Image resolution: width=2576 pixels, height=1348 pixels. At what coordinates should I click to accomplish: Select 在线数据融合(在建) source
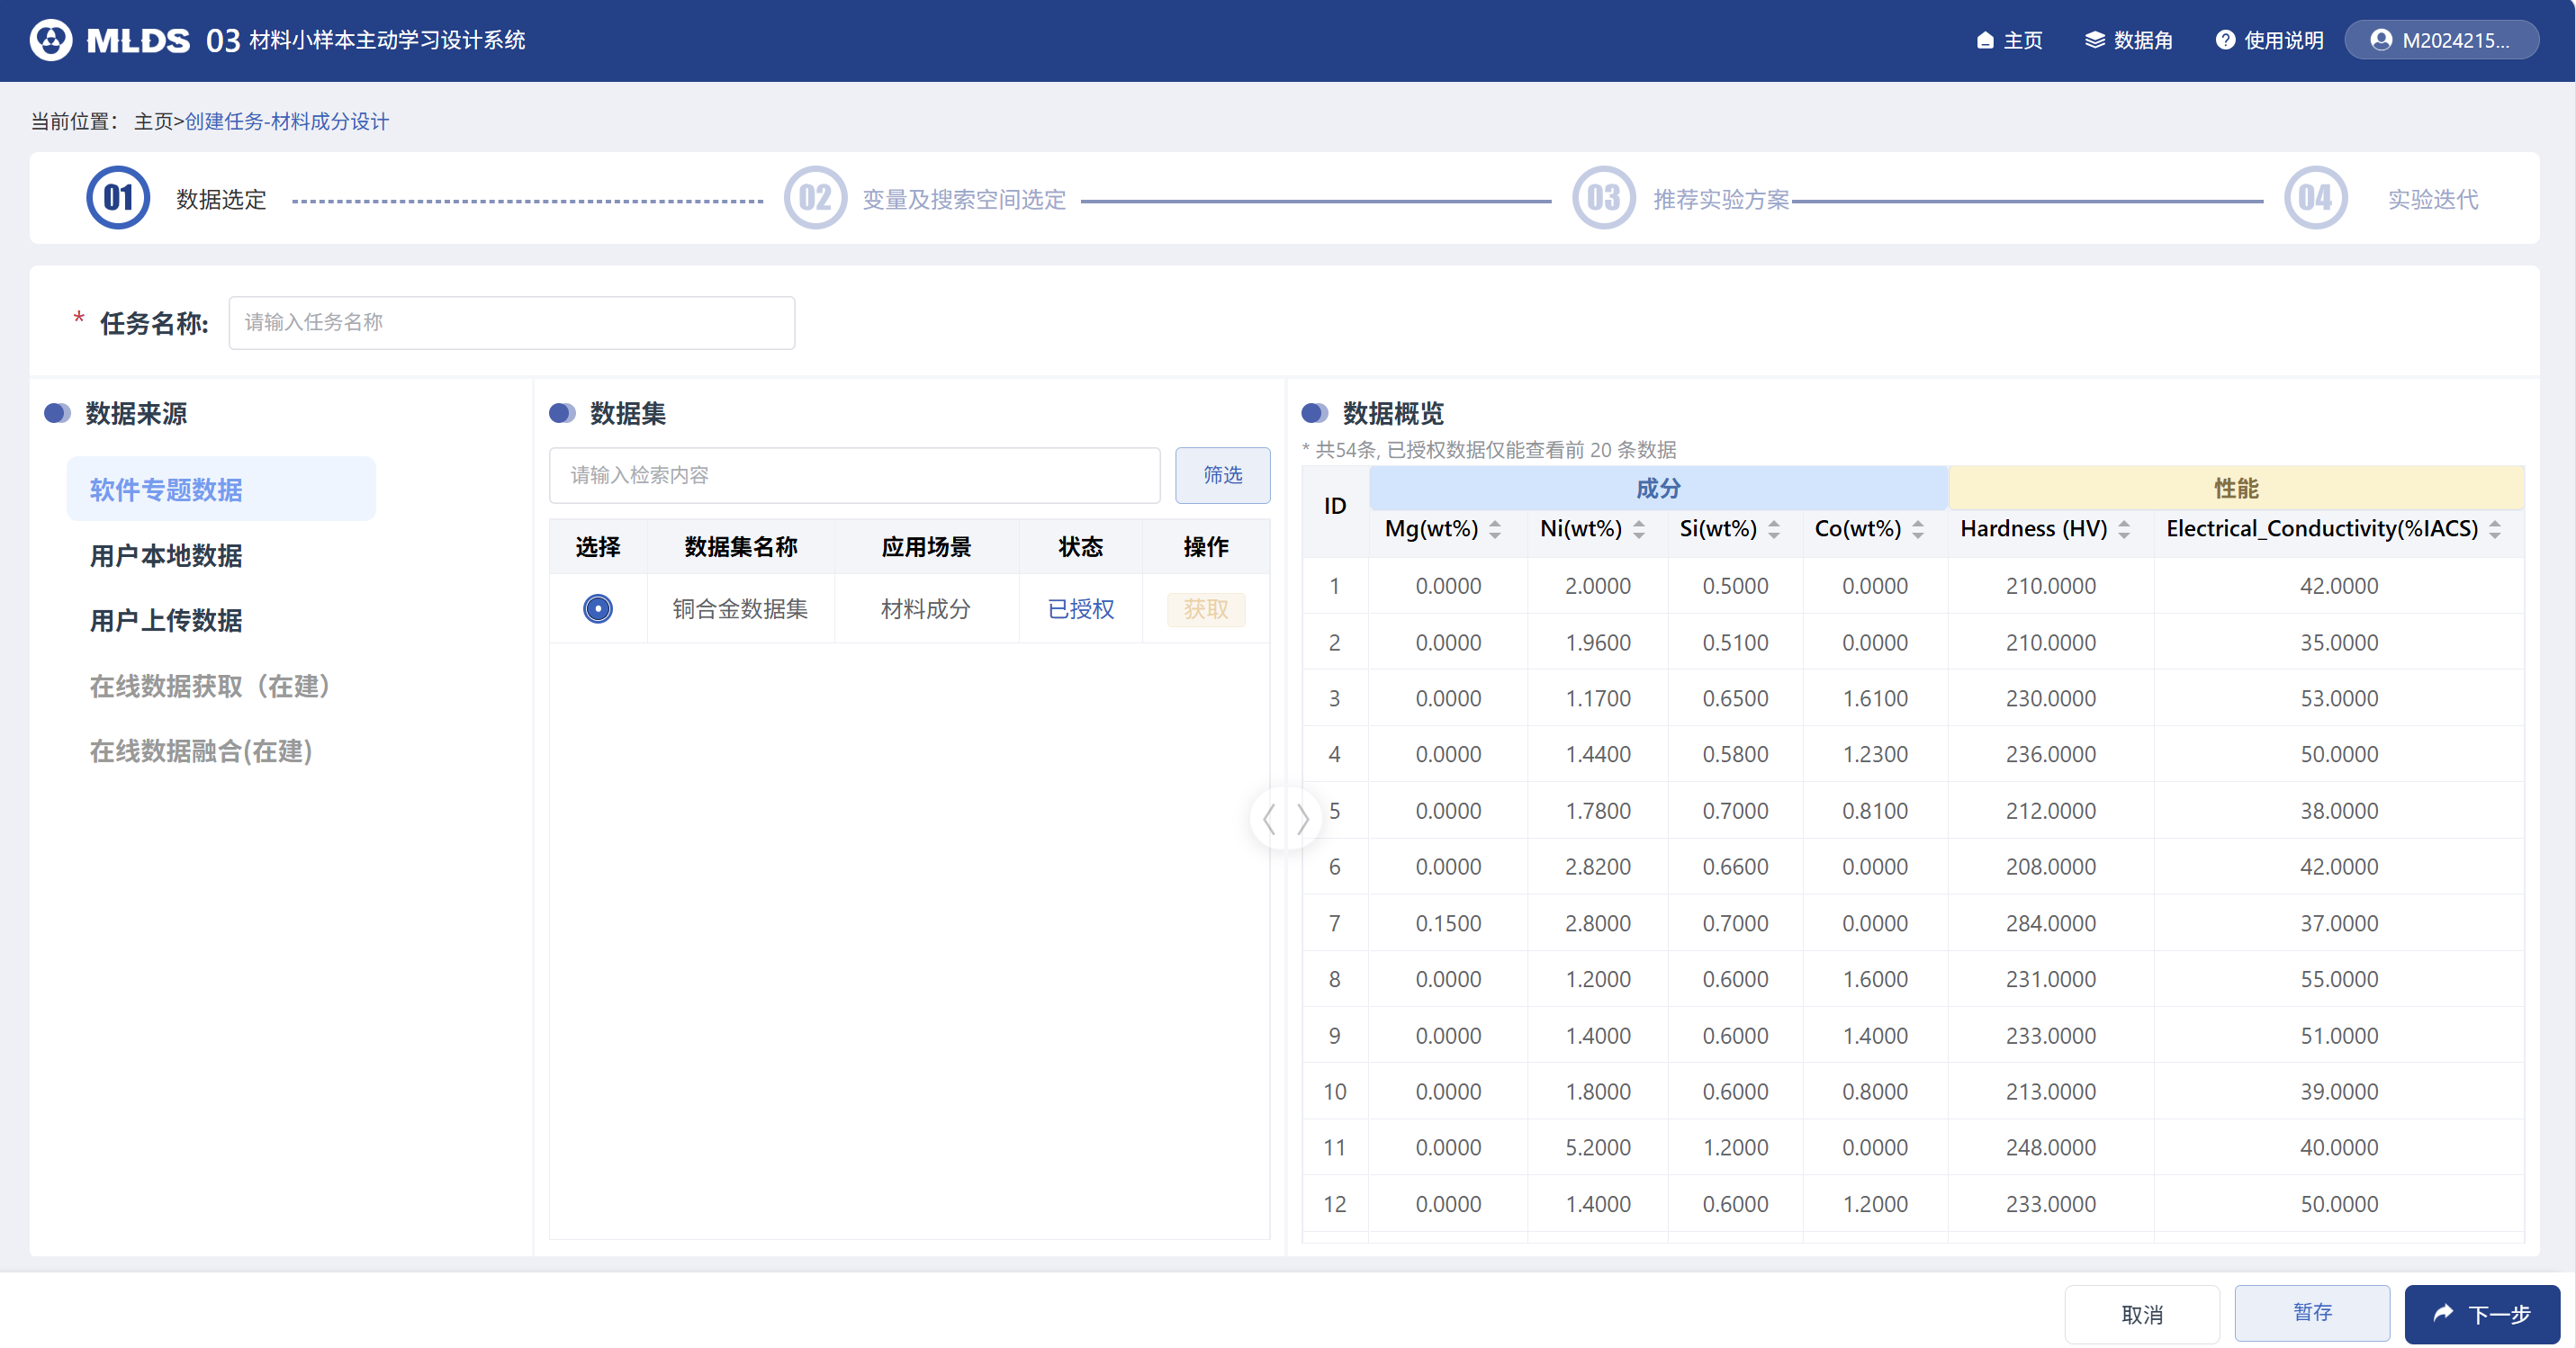201,751
